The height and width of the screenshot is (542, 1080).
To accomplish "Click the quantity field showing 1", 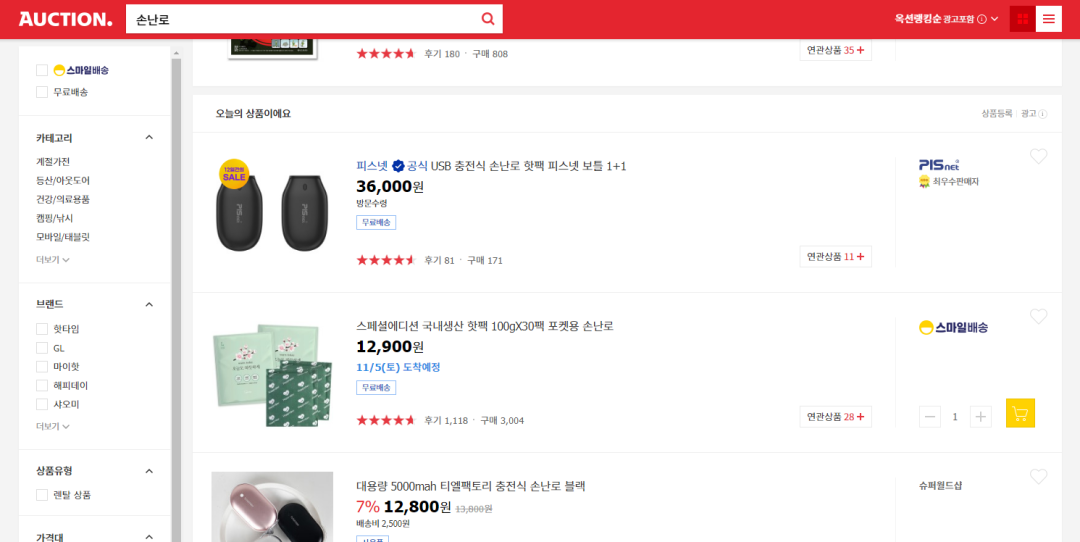I will point(955,417).
